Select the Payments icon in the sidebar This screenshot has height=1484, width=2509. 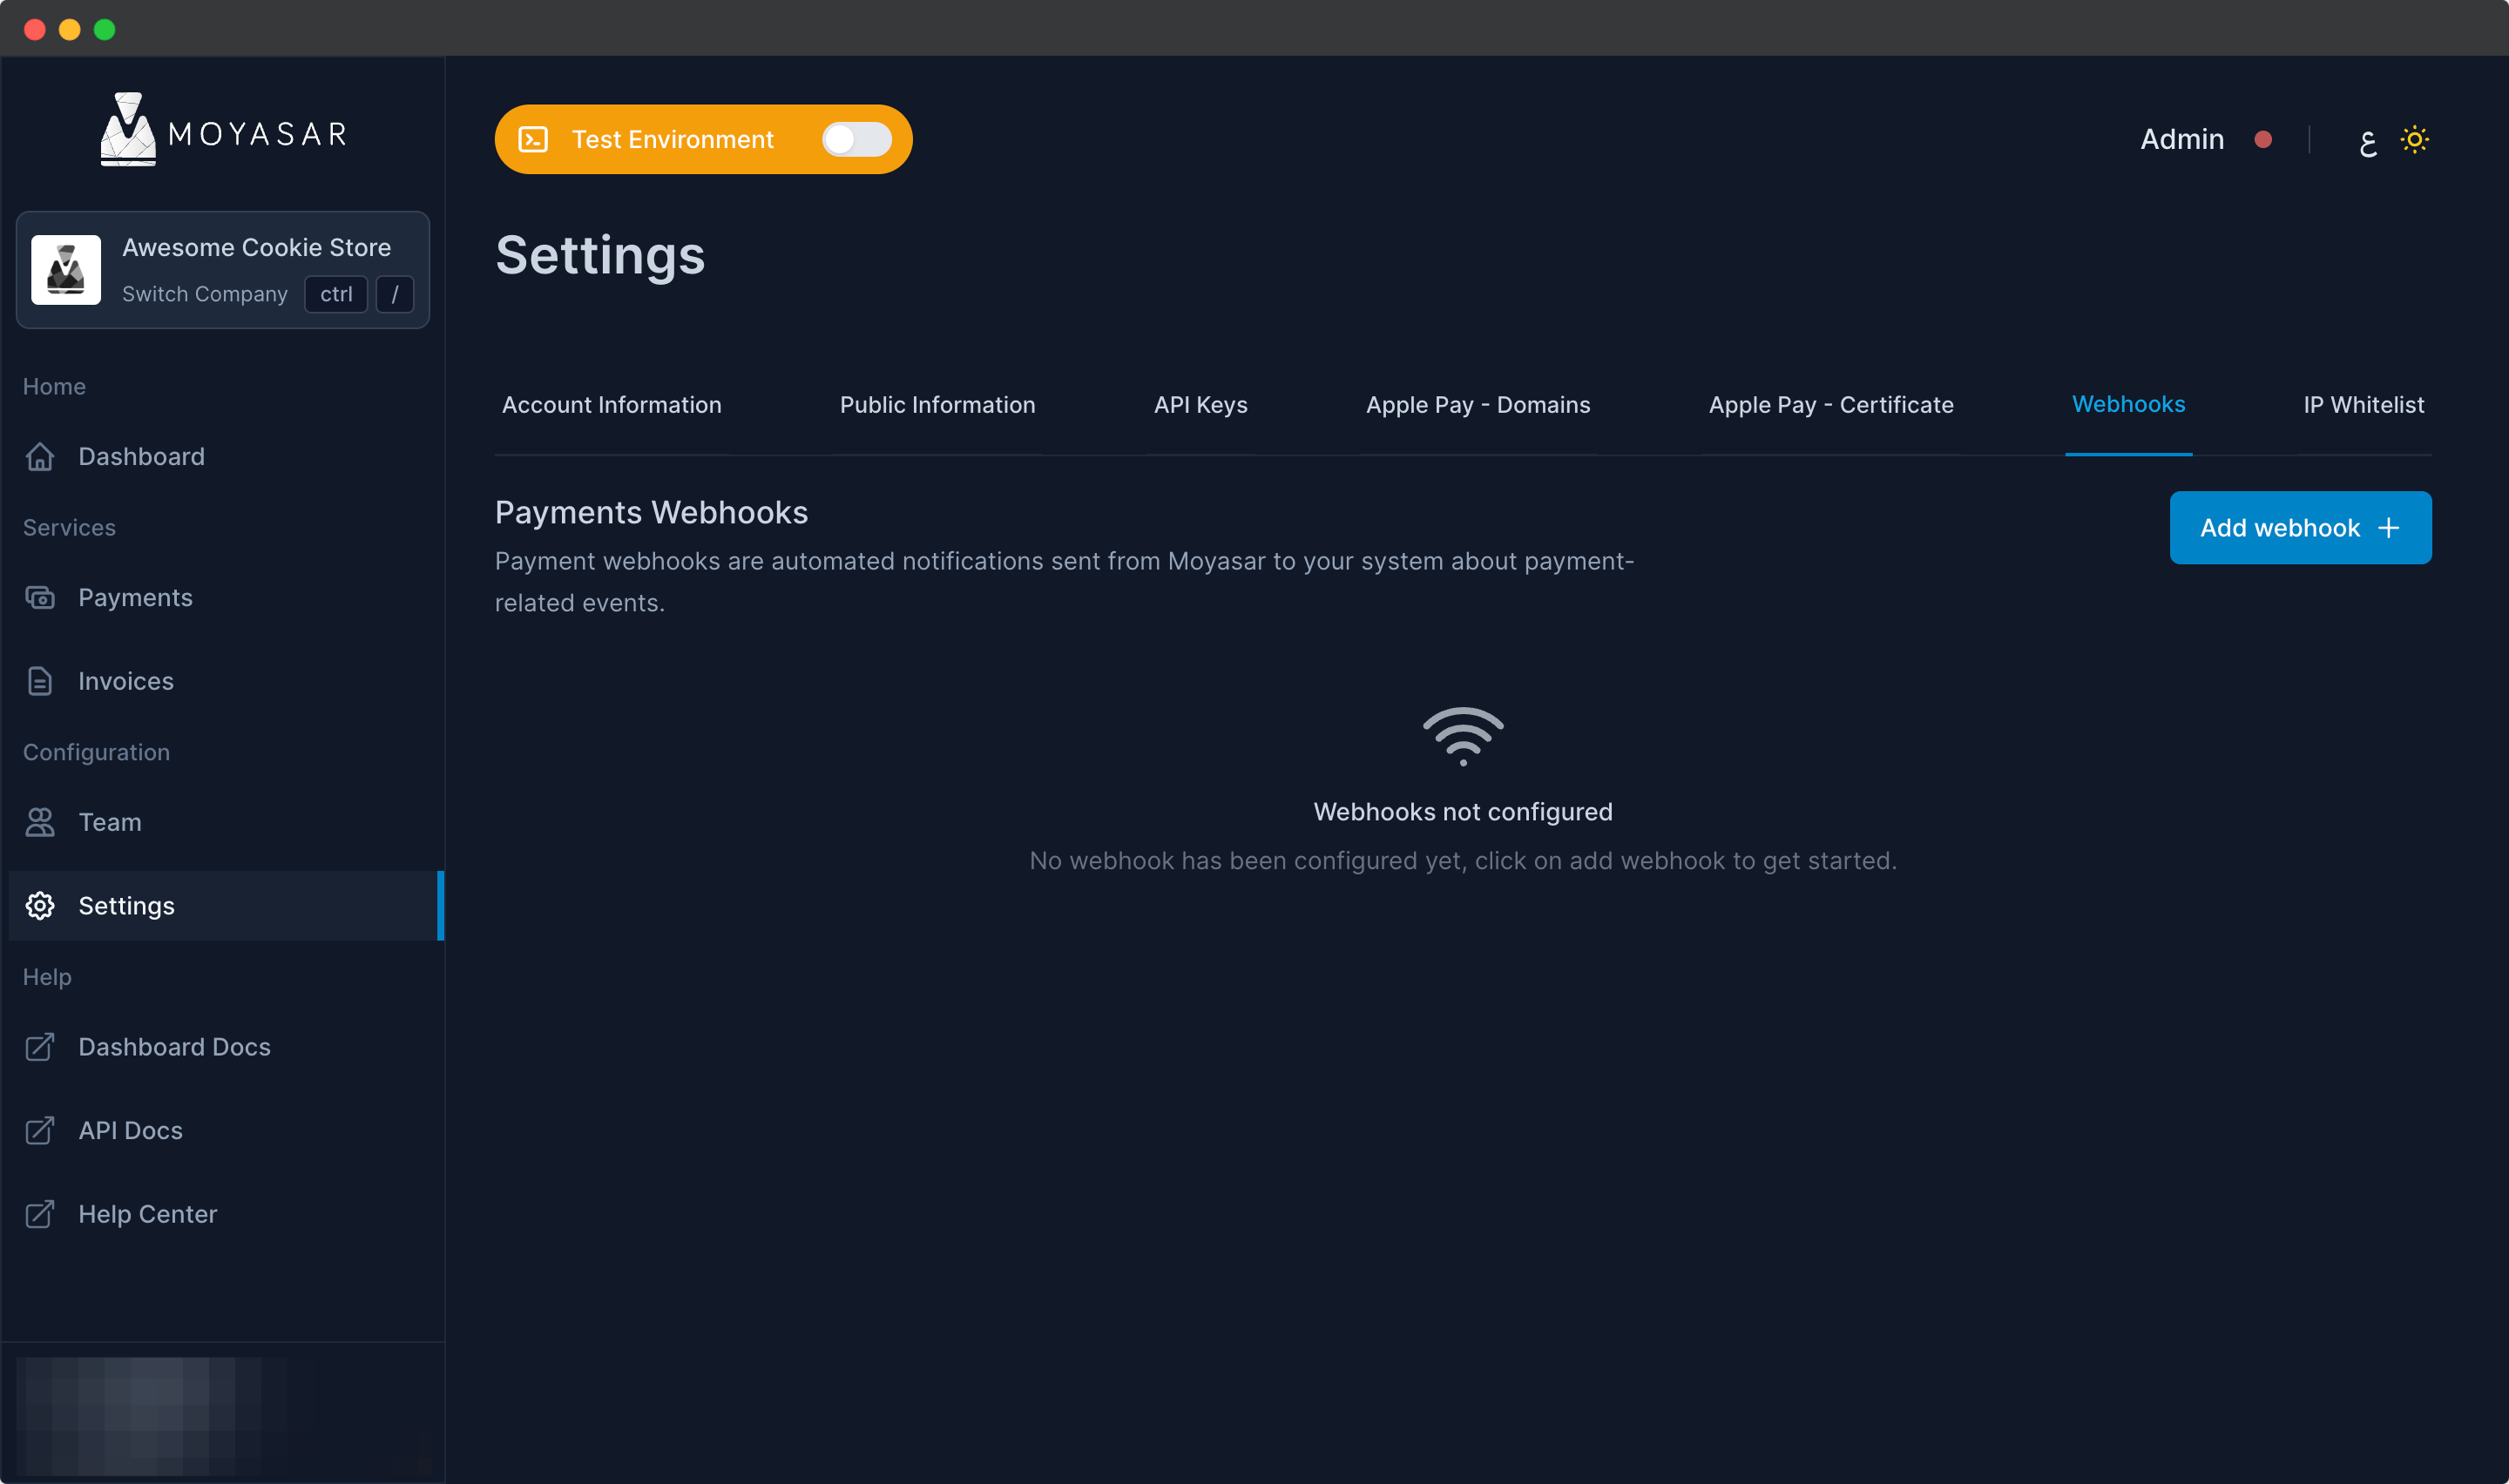click(40, 597)
